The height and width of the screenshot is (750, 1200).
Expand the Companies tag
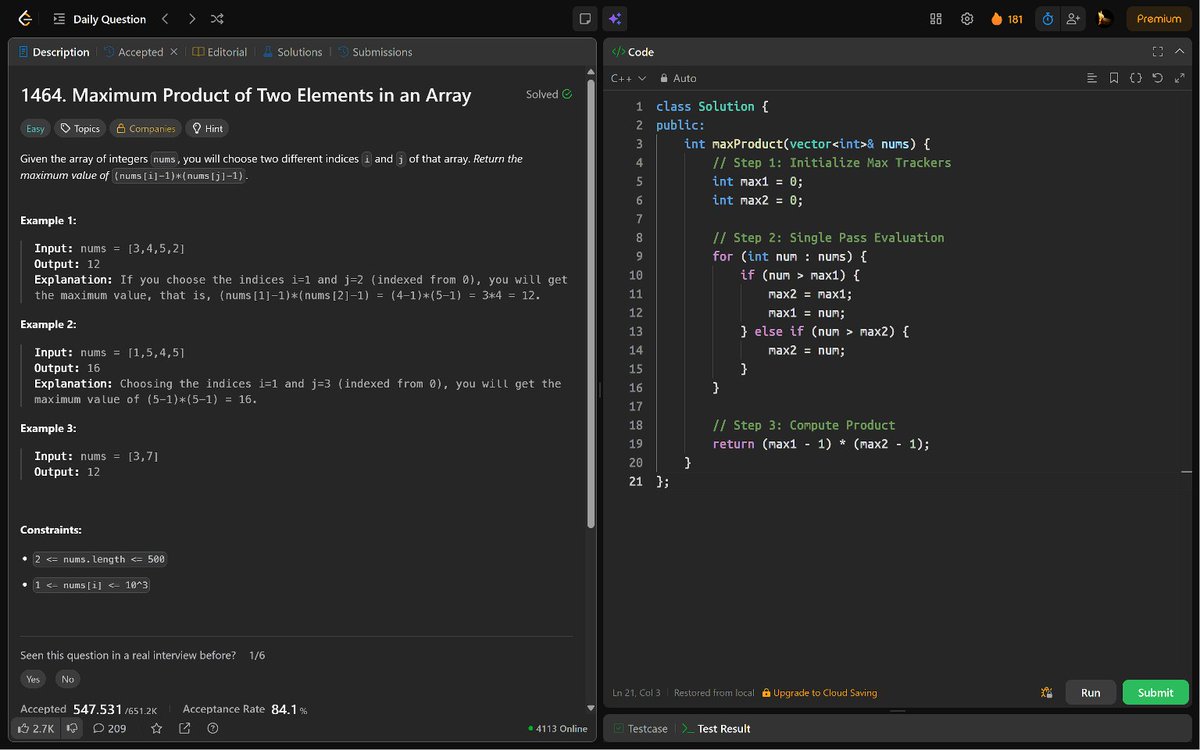(x=145, y=128)
